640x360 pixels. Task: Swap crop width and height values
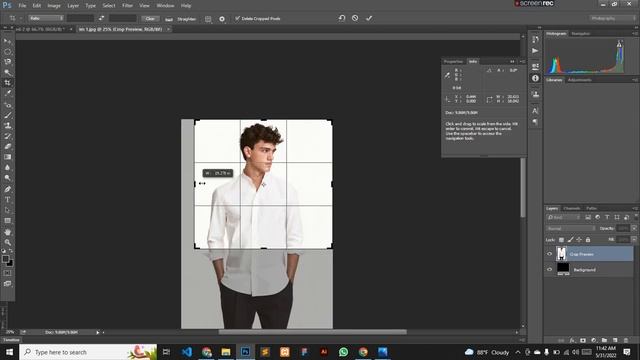tap(101, 18)
